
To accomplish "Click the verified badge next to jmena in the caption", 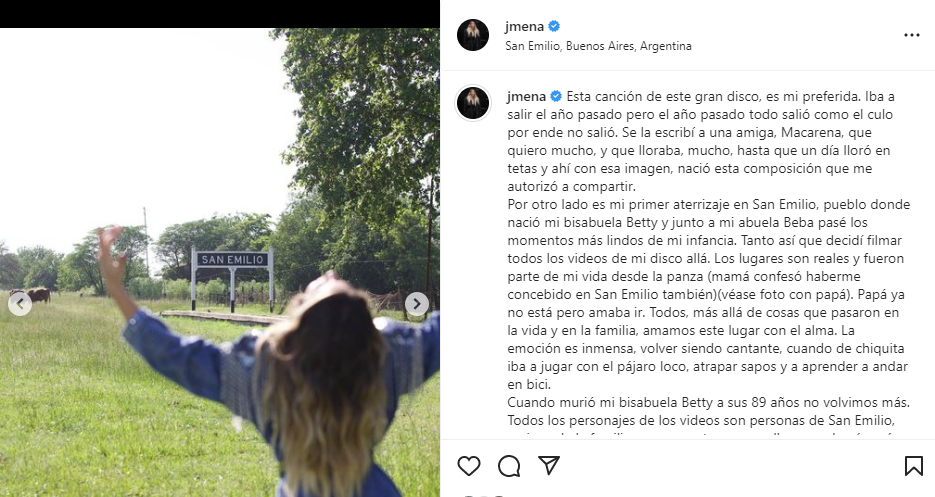I will (556, 96).
